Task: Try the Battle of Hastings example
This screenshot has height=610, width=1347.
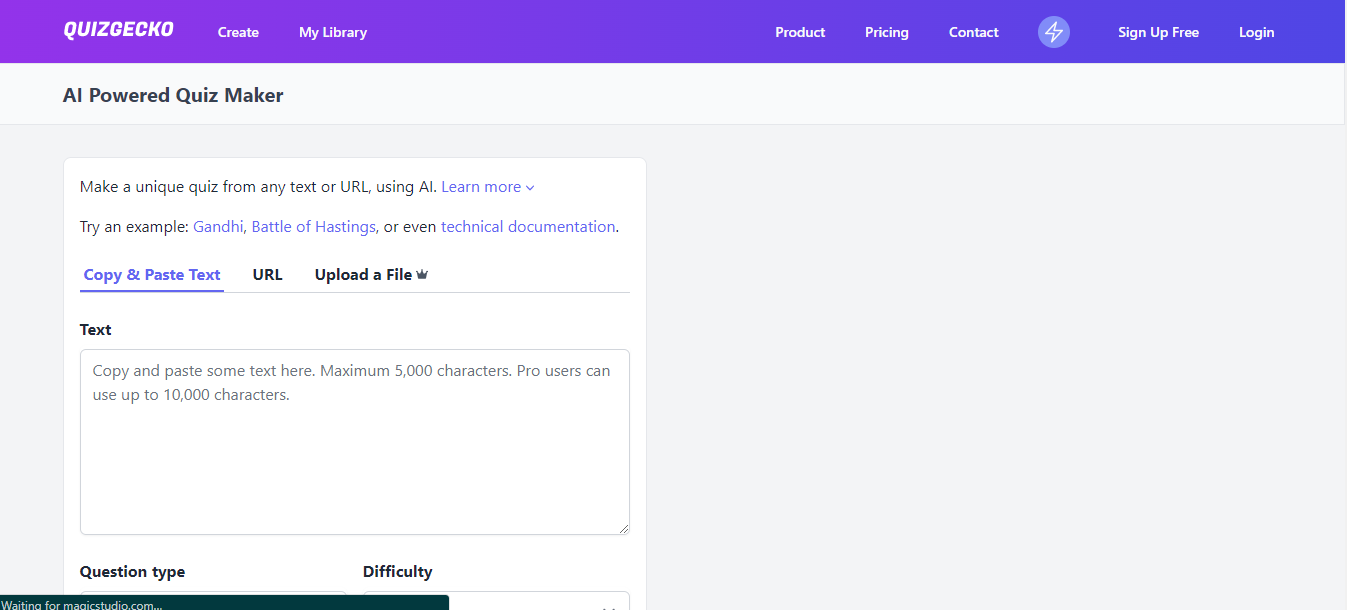Action: tap(313, 227)
